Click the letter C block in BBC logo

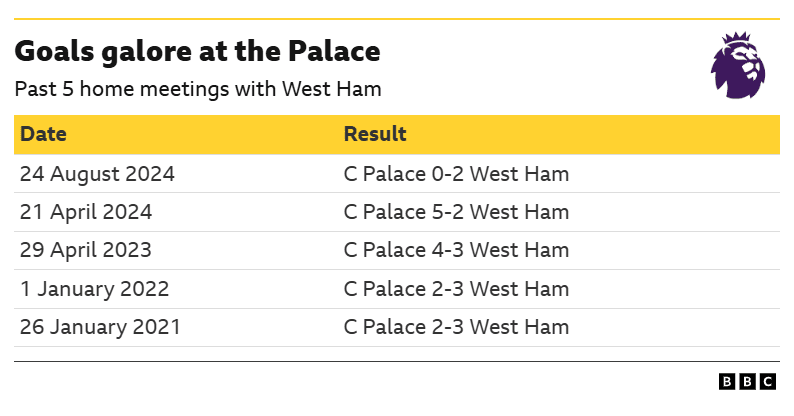click(767, 381)
